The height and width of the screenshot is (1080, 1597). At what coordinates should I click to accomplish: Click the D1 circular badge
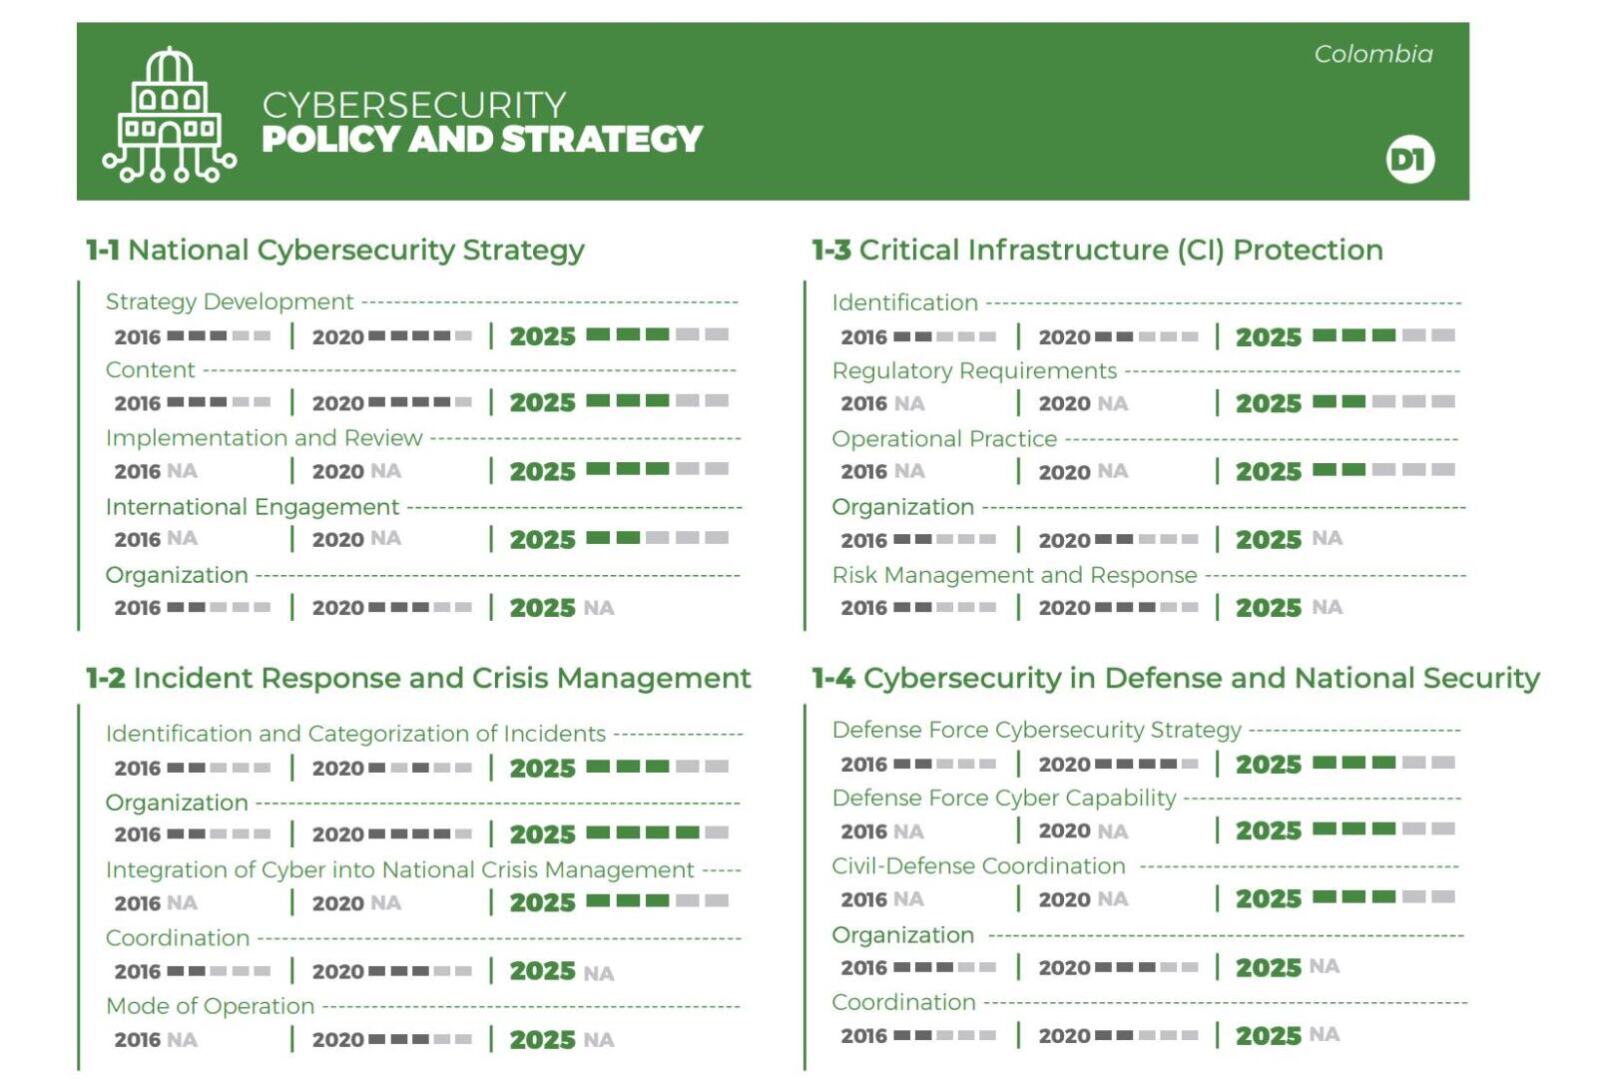click(1409, 160)
